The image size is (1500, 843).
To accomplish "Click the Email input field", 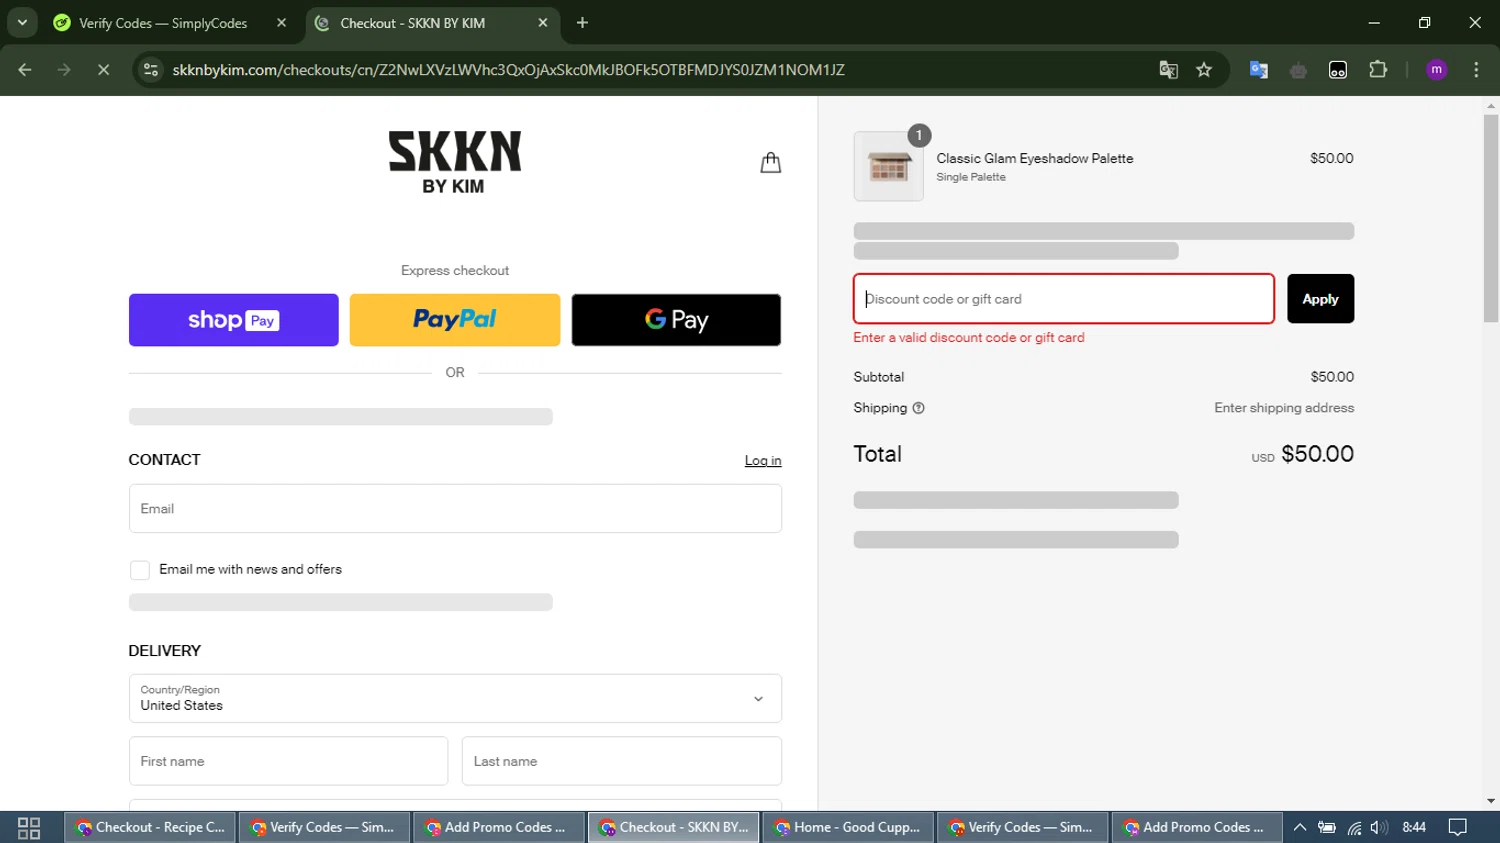I will click(x=455, y=509).
